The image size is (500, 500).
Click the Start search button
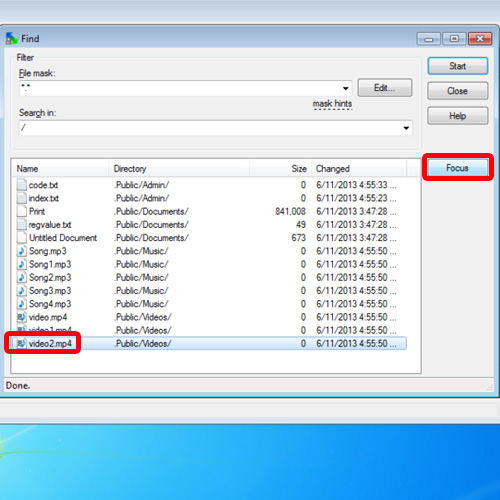pos(457,66)
